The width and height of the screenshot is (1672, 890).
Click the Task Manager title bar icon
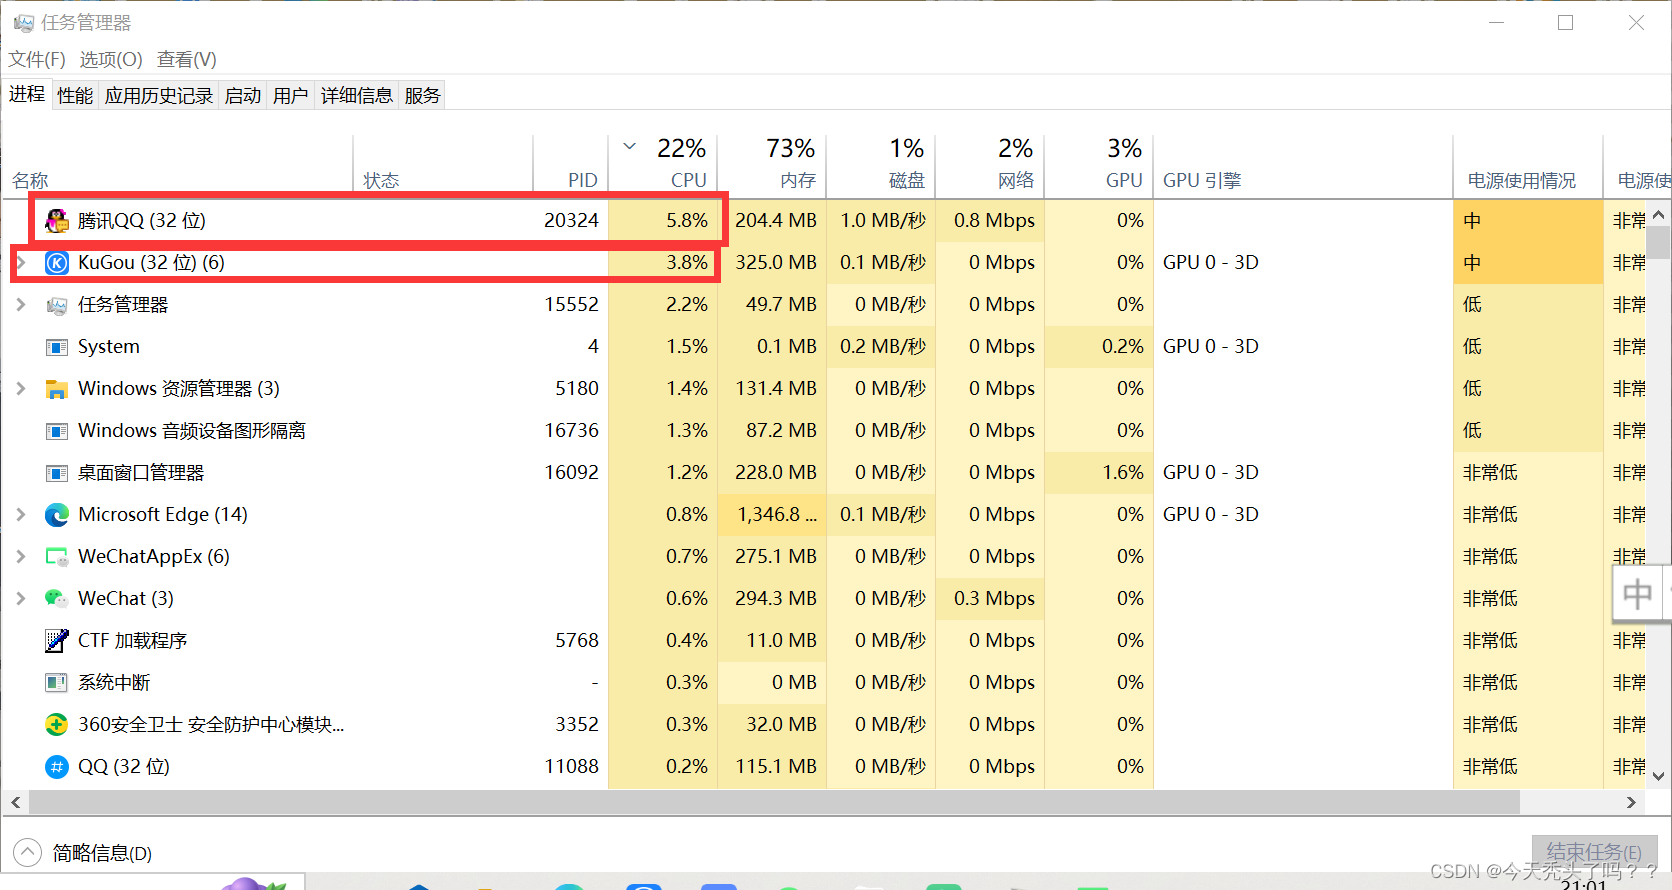(23, 22)
